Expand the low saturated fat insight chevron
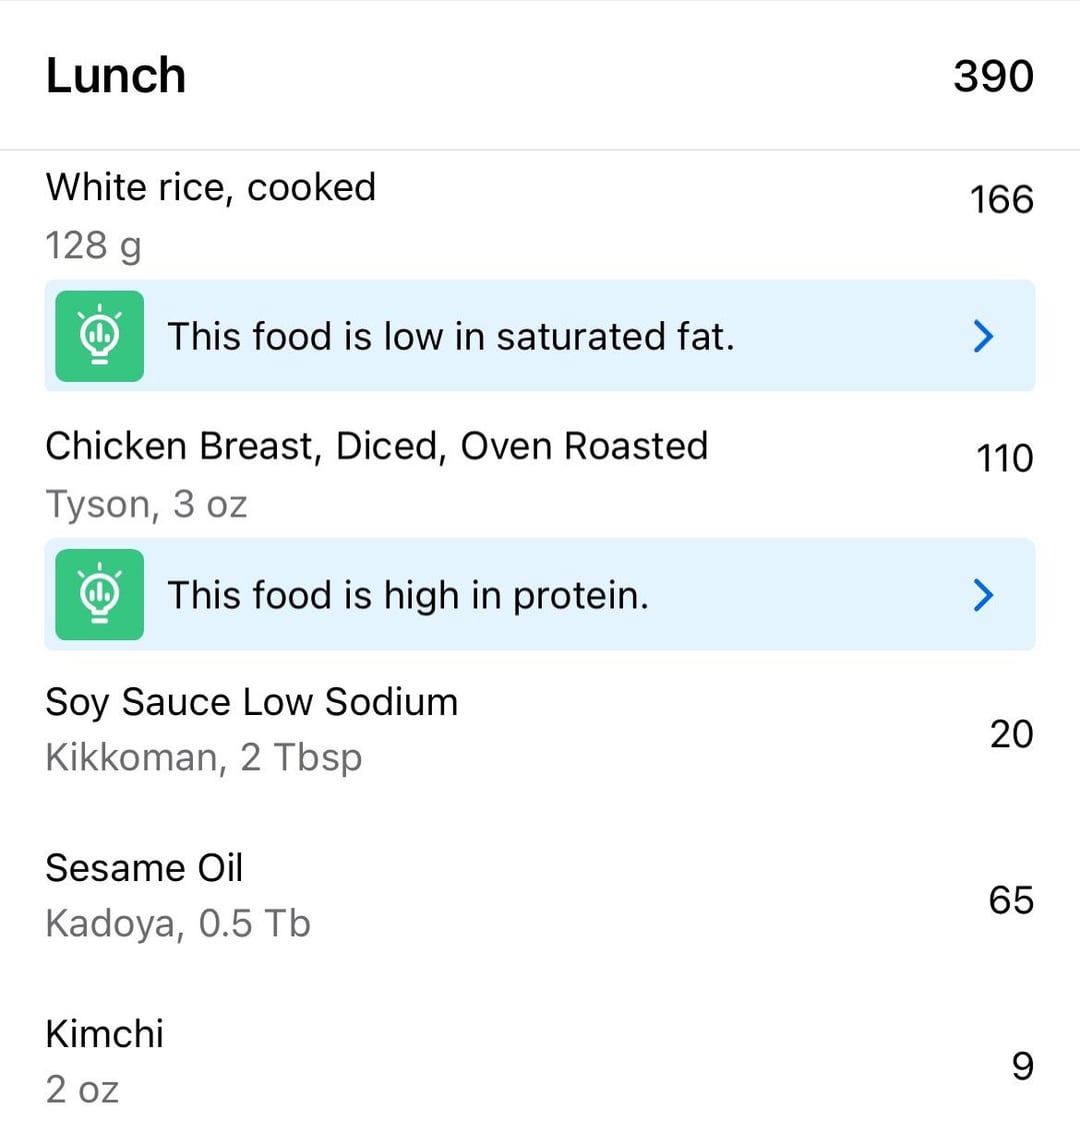The width and height of the screenshot is (1080, 1132). [983, 336]
